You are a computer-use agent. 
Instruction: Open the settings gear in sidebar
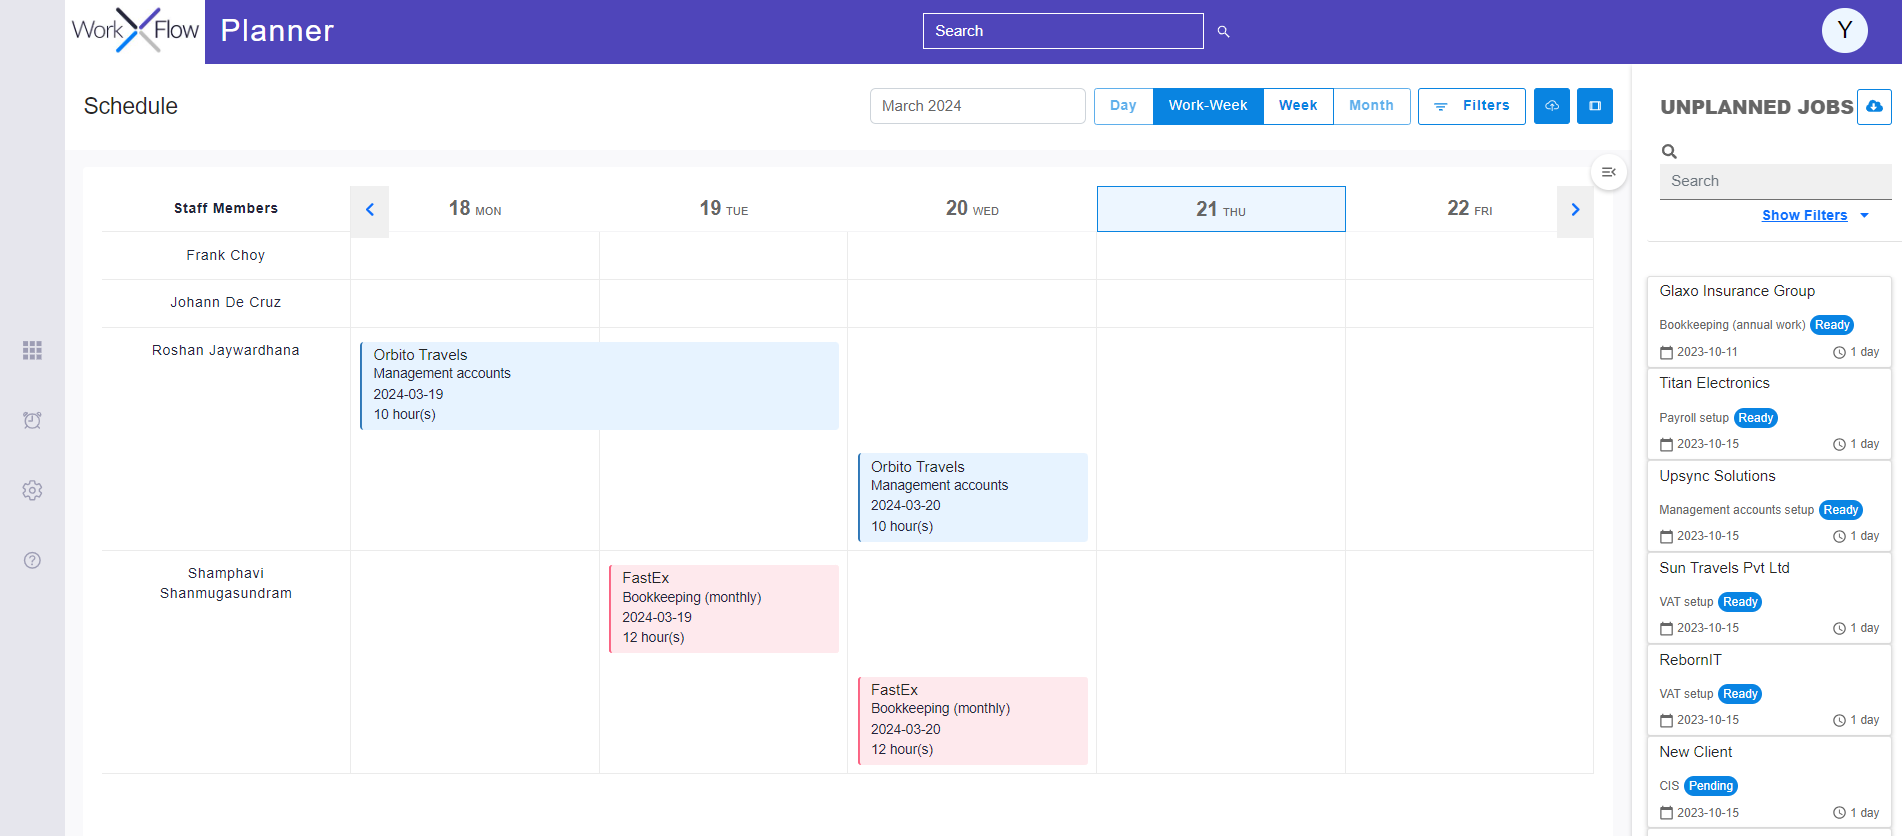[x=32, y=490]
